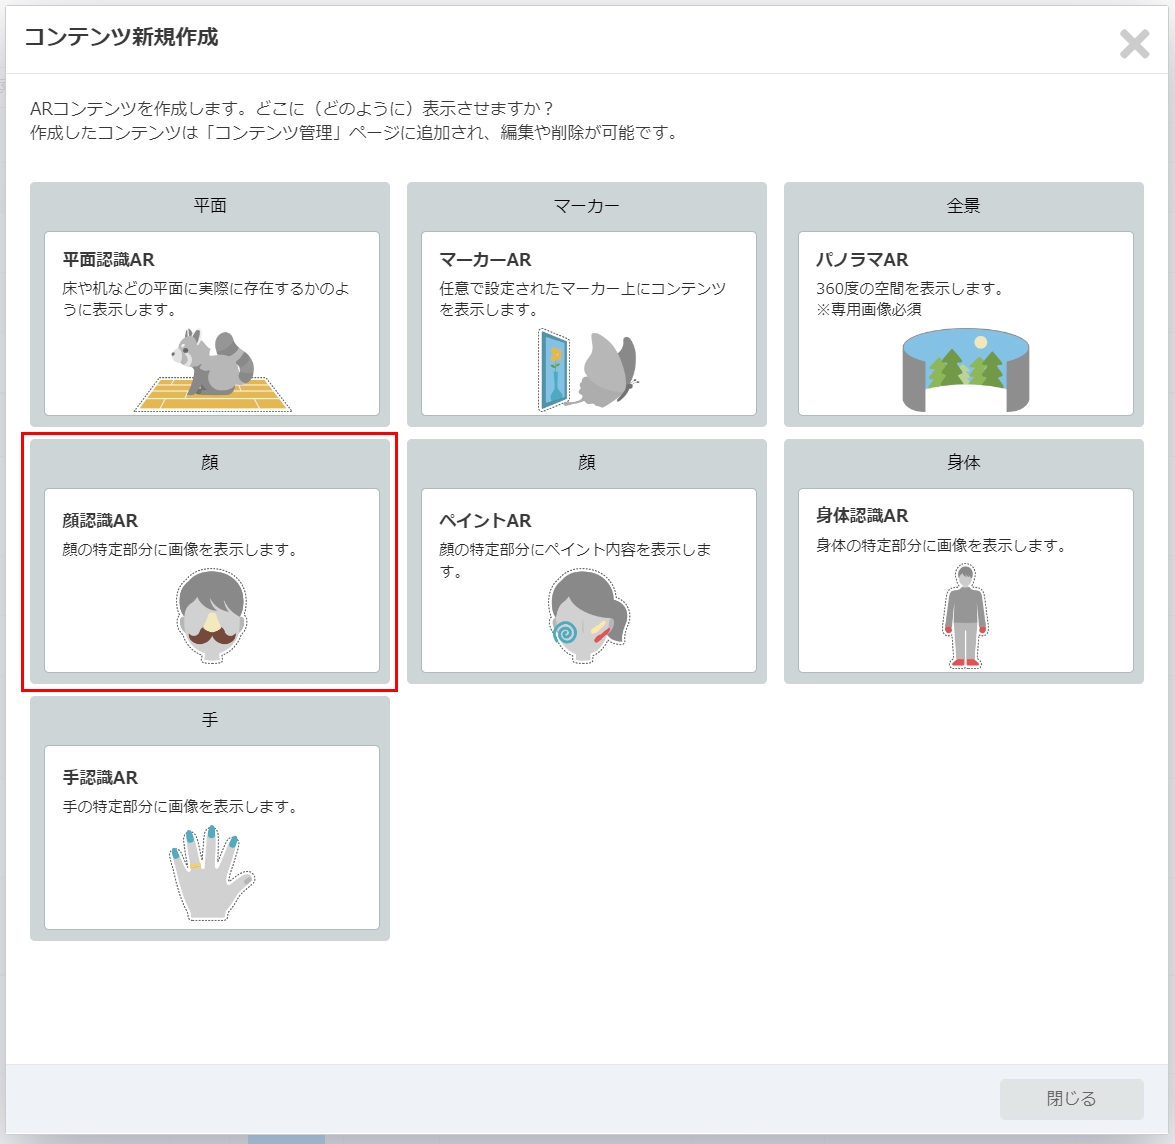Click the panorama forest illustration in パノラマAR

965,370
